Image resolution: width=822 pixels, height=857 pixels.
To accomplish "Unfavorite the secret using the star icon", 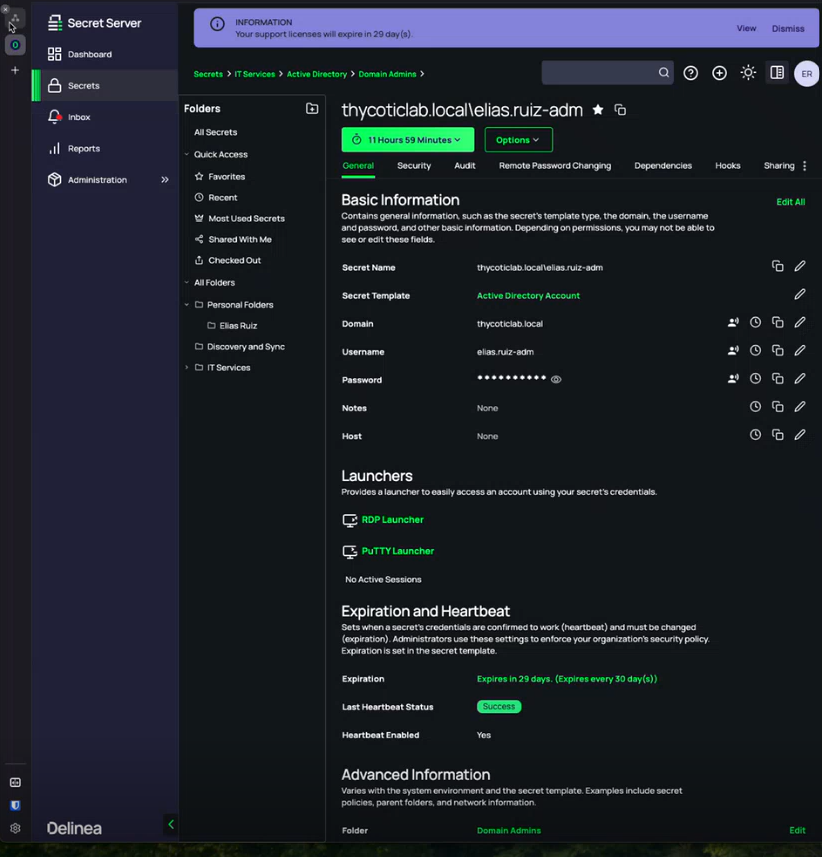I will (x=598, y=110).
